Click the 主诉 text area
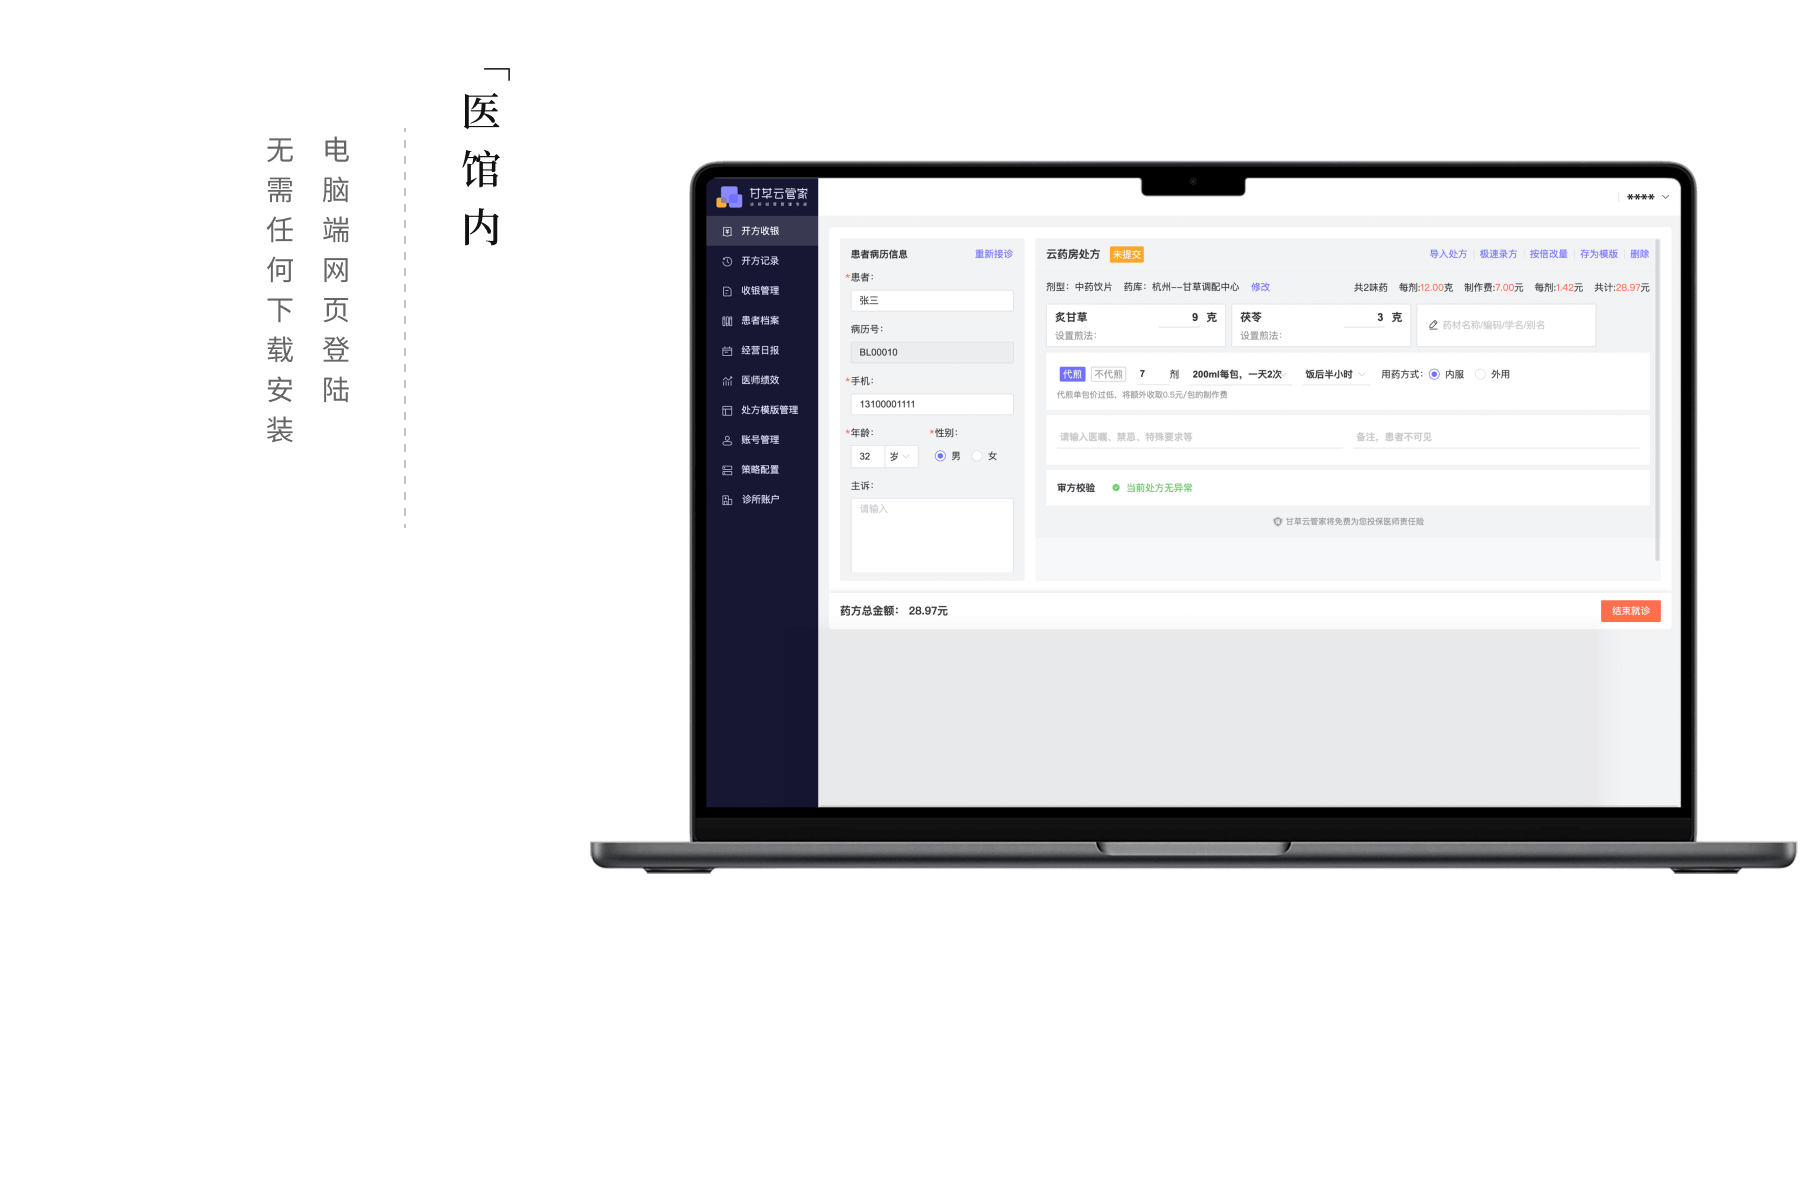1800x1200 pixels. pyautogui.click(x=932, y=535)
